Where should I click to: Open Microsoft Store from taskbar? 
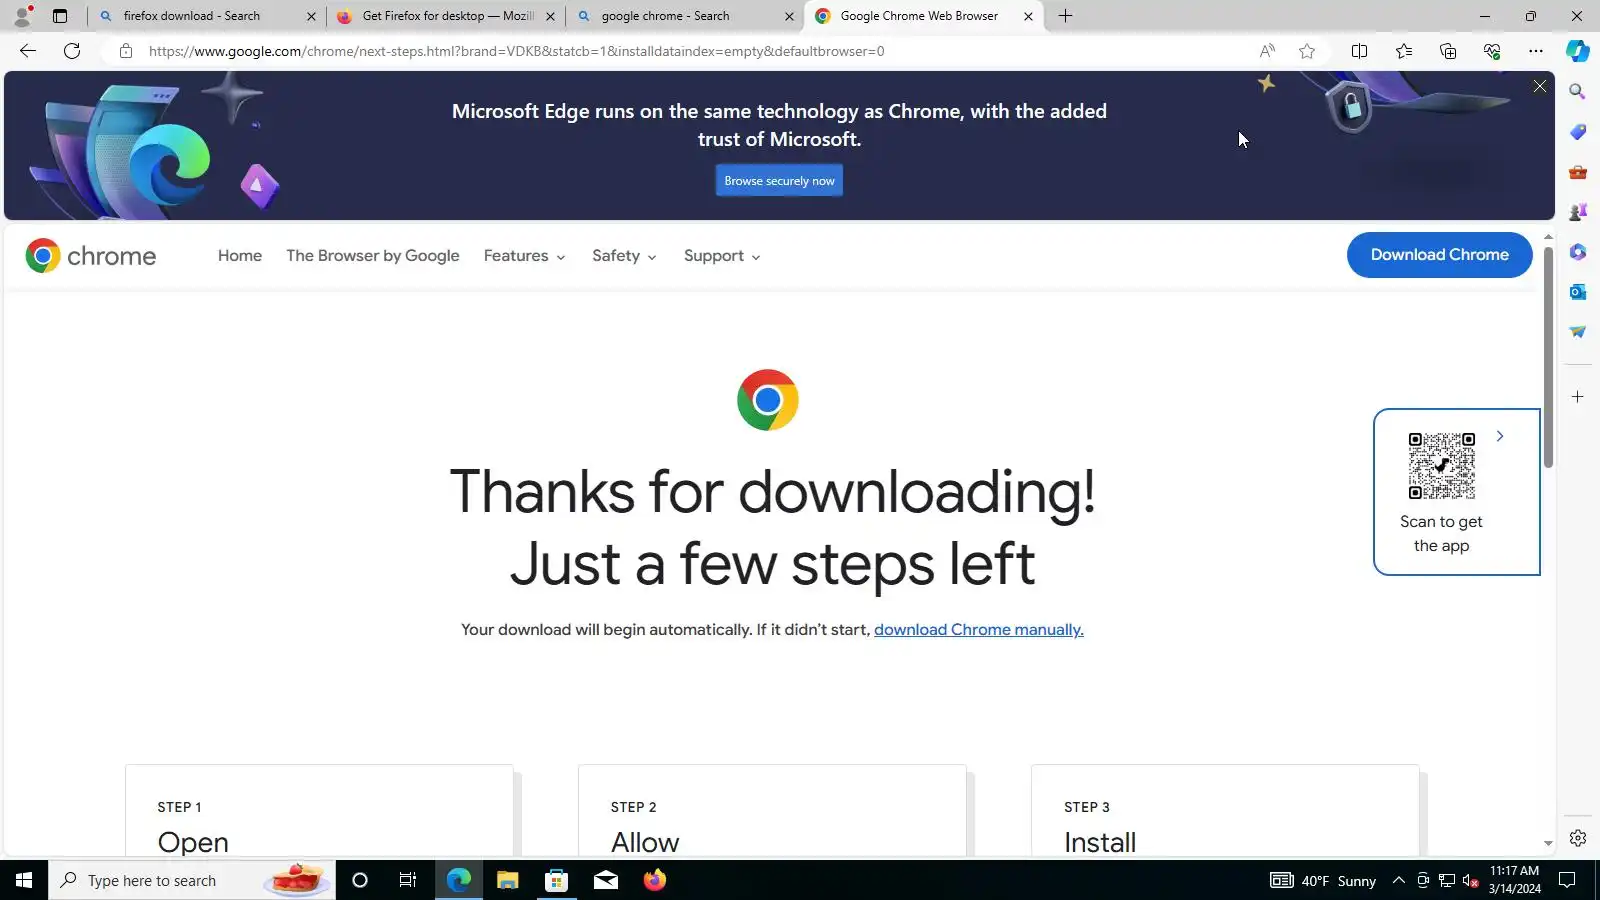[557, 880]
